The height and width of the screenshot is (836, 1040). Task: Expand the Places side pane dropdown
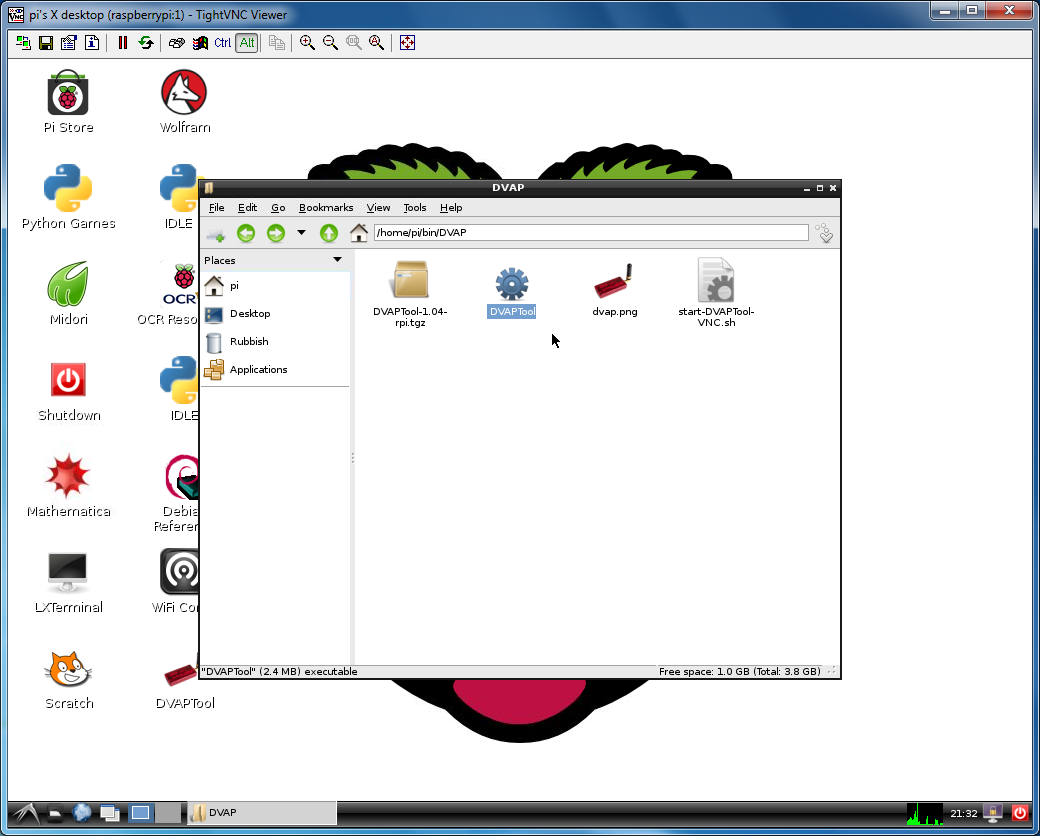coord(337,260)
